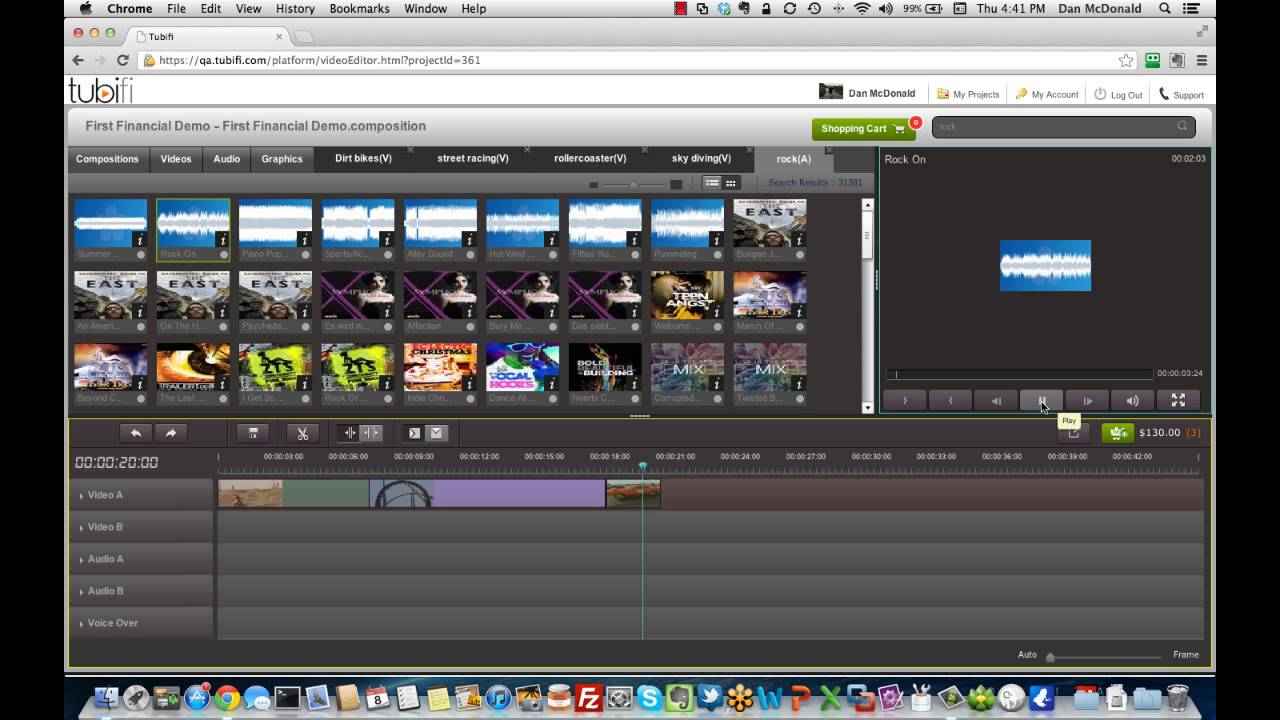
Task: Expand the Voice Over track
Action: [81, 624]
